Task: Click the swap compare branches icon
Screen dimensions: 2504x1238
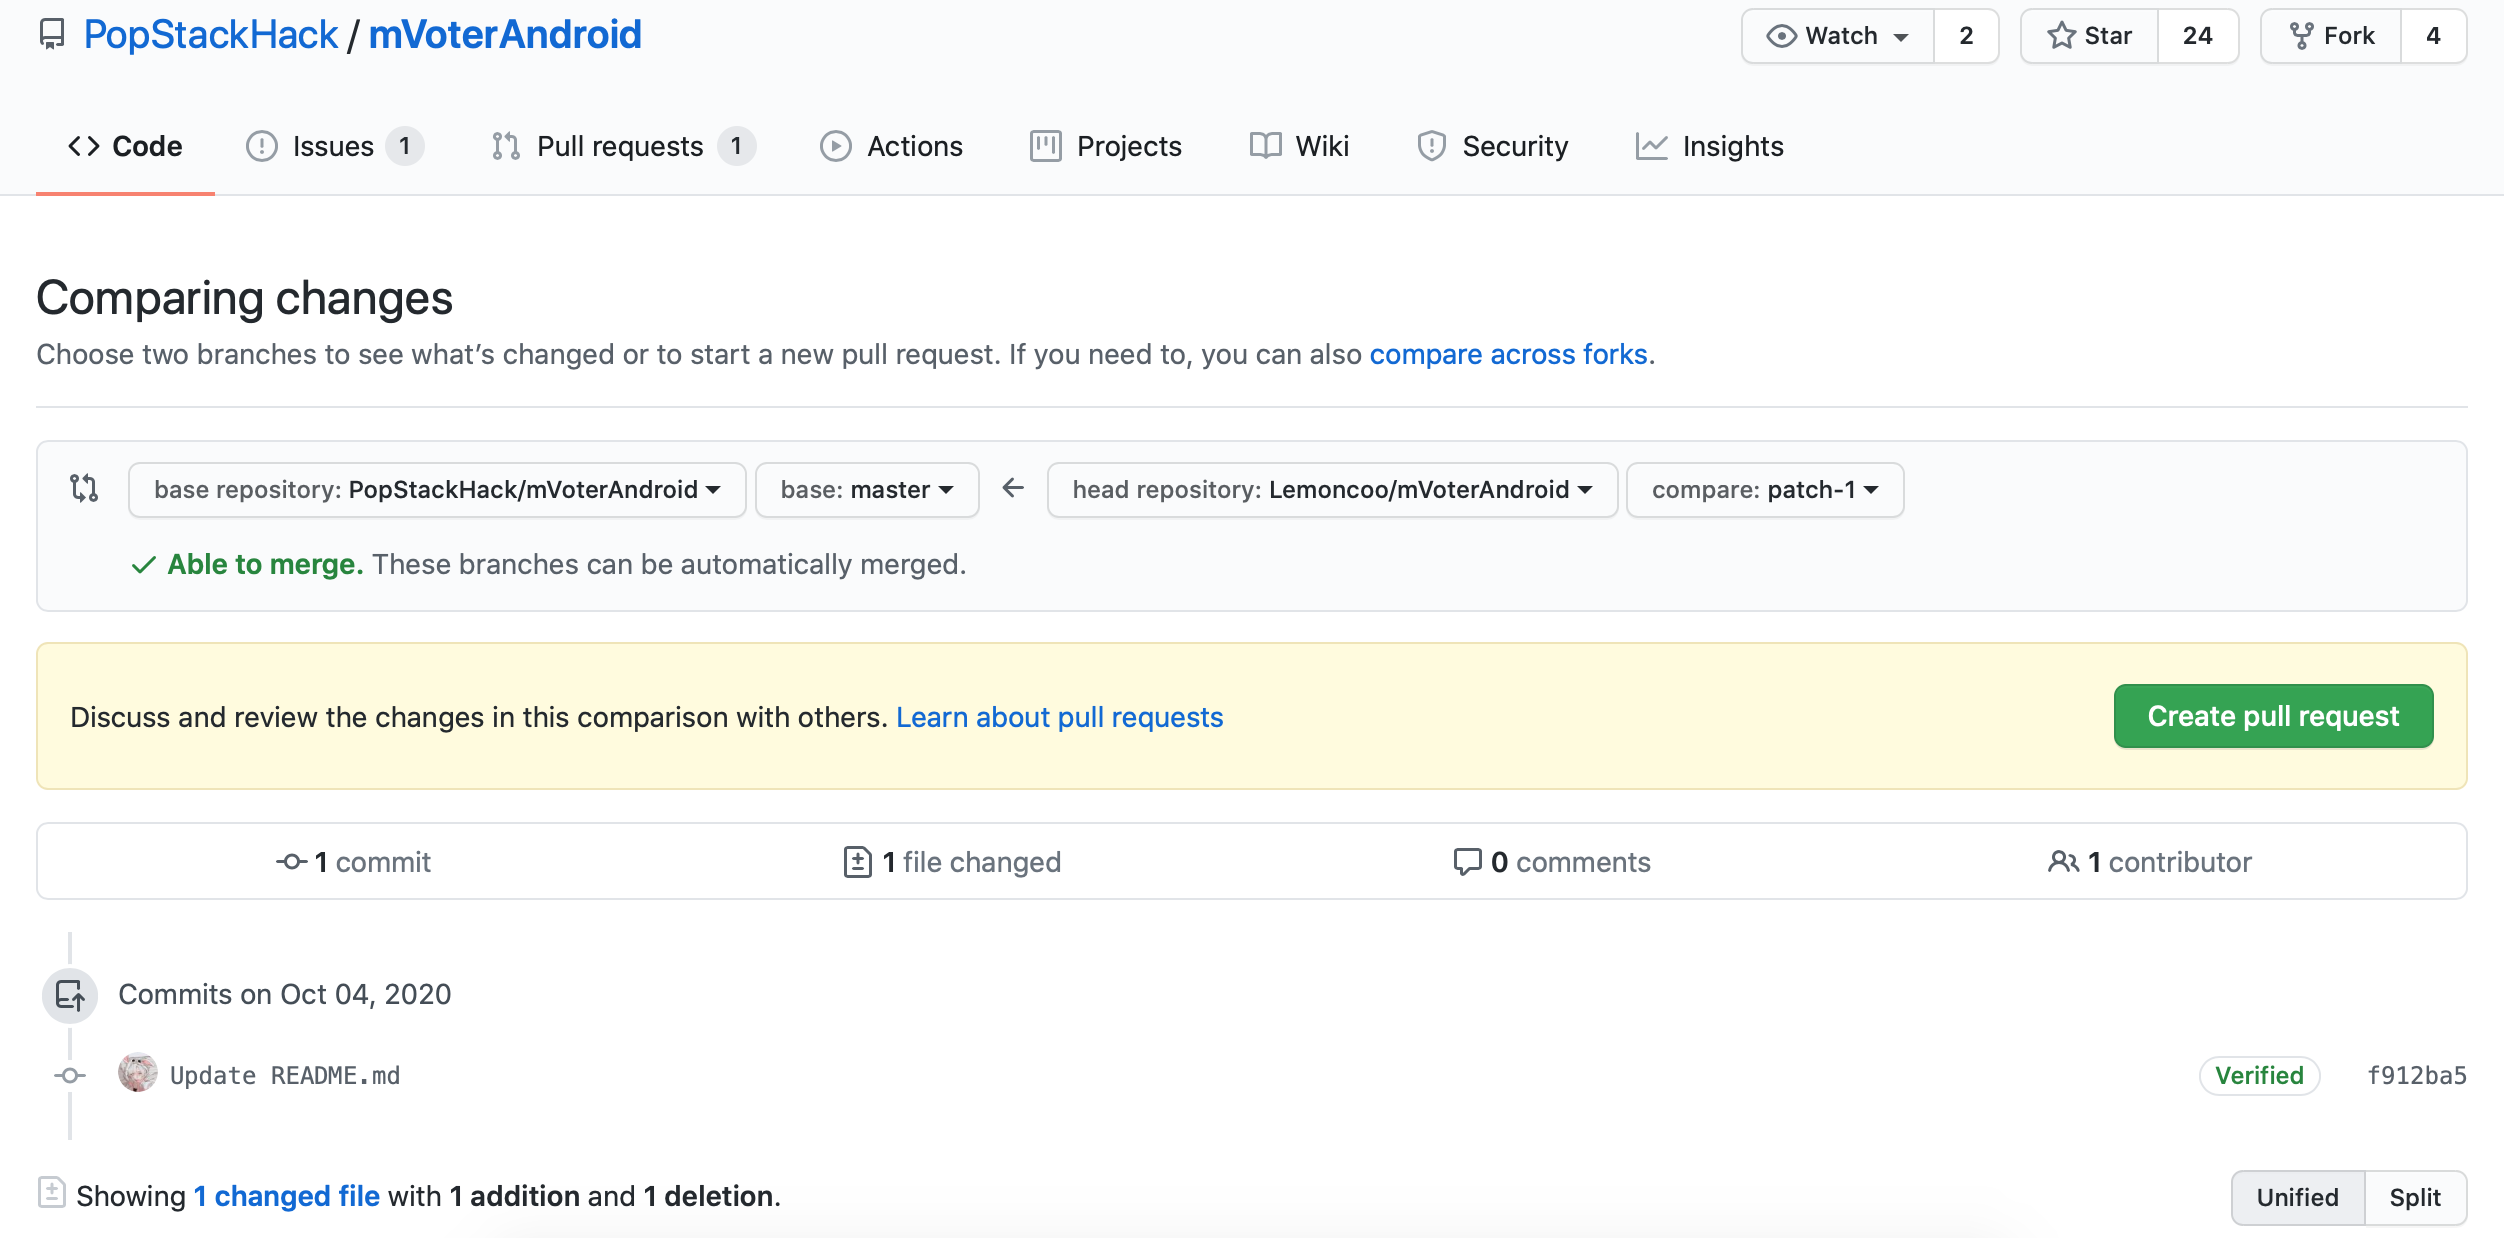Action: pos(84,488)
